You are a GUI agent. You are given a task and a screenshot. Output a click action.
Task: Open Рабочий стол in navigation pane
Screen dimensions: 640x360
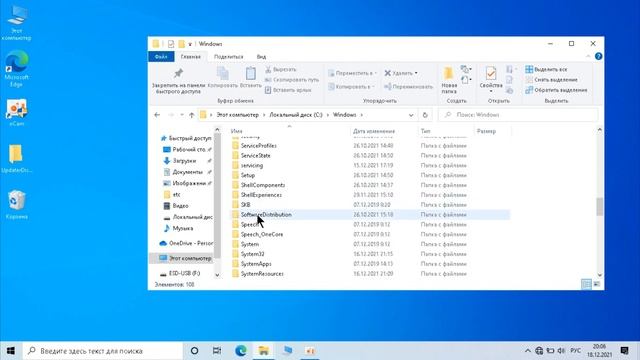click(x=188, y=149)
